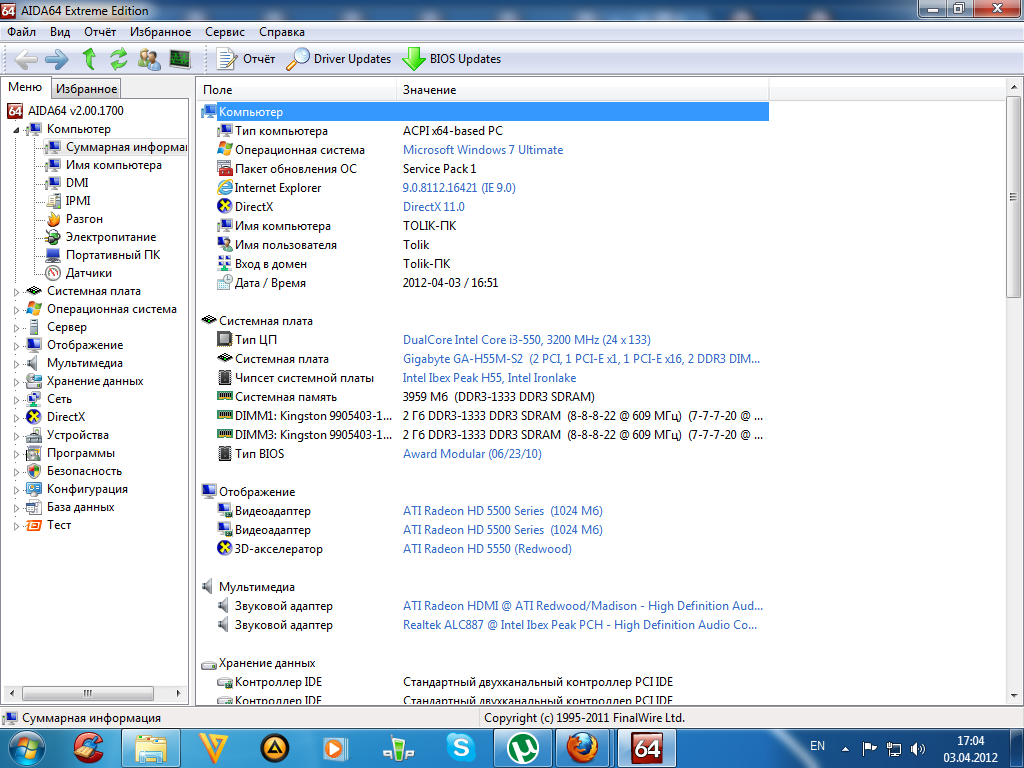This screenshot has height=768, width=1024.
Task: Open the ATI Radeon HD 5550 (Redwood) link
Action: (487, 549)
